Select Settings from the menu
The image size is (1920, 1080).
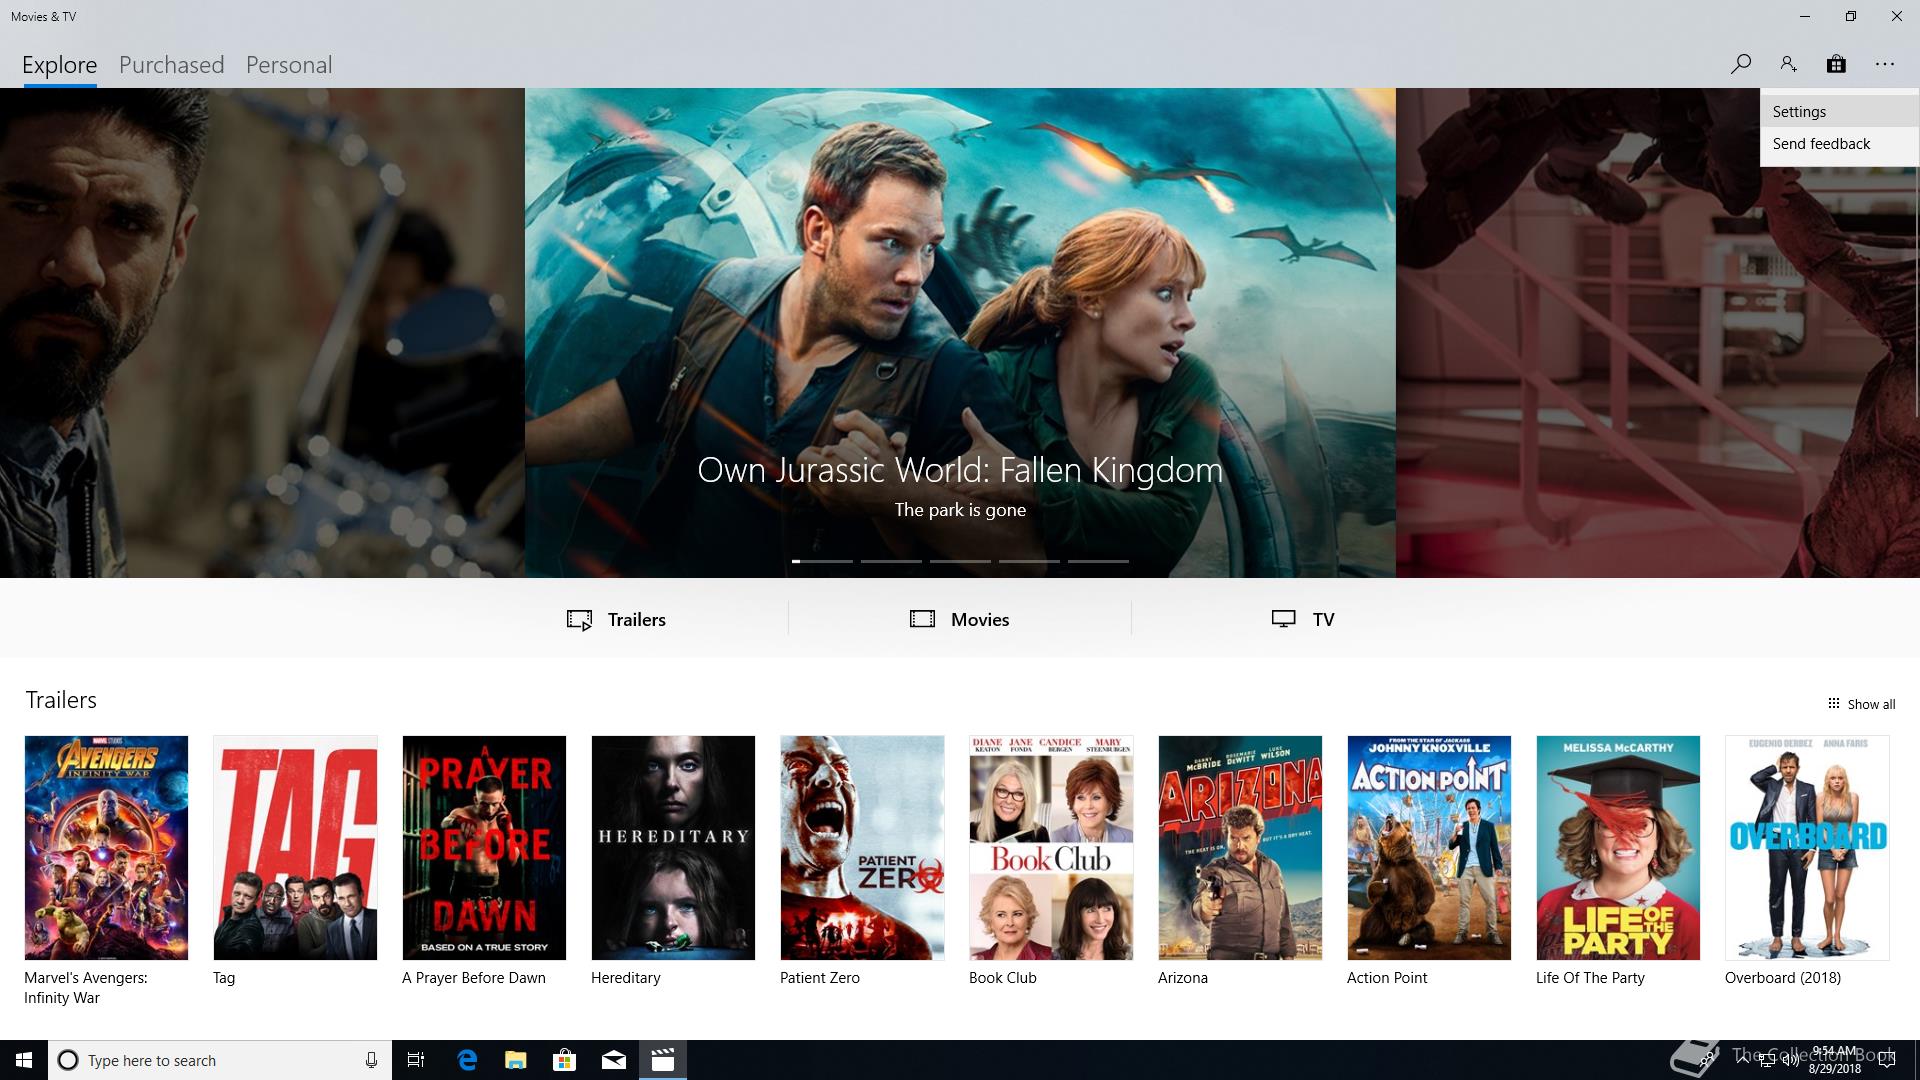1839,112
